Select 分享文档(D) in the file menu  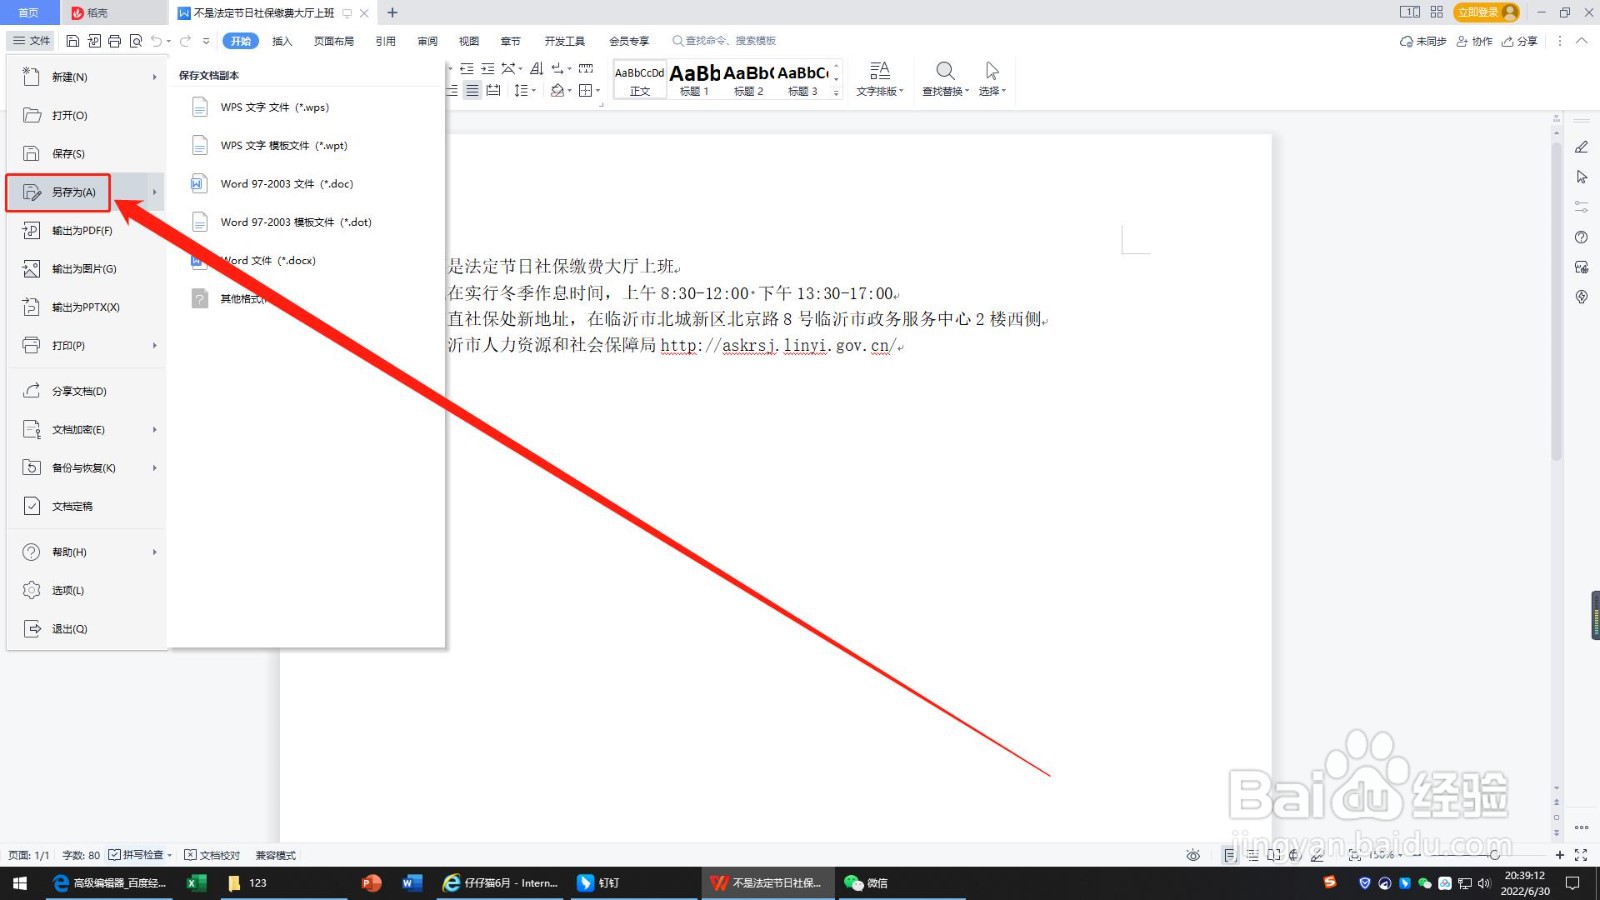tap(86, 391)
